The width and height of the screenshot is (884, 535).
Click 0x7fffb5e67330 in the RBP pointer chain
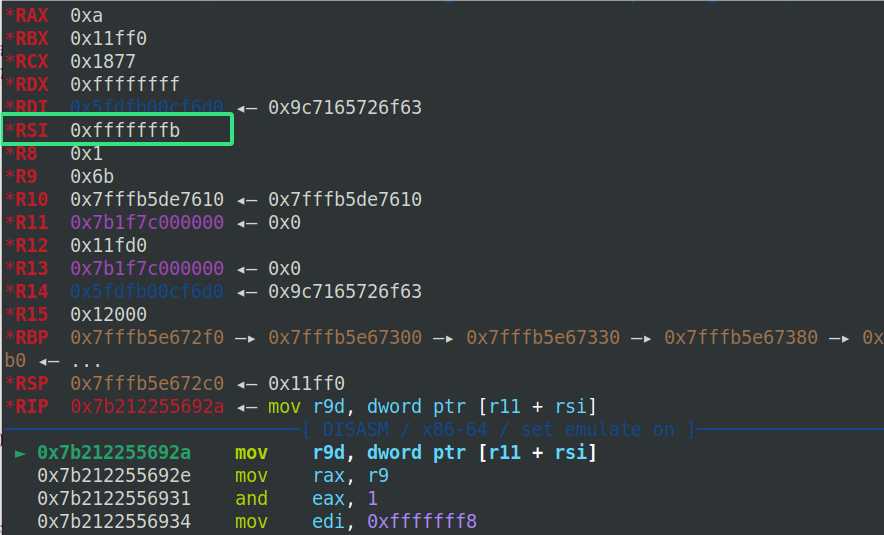pyautogui.click(x=543, y=338)
